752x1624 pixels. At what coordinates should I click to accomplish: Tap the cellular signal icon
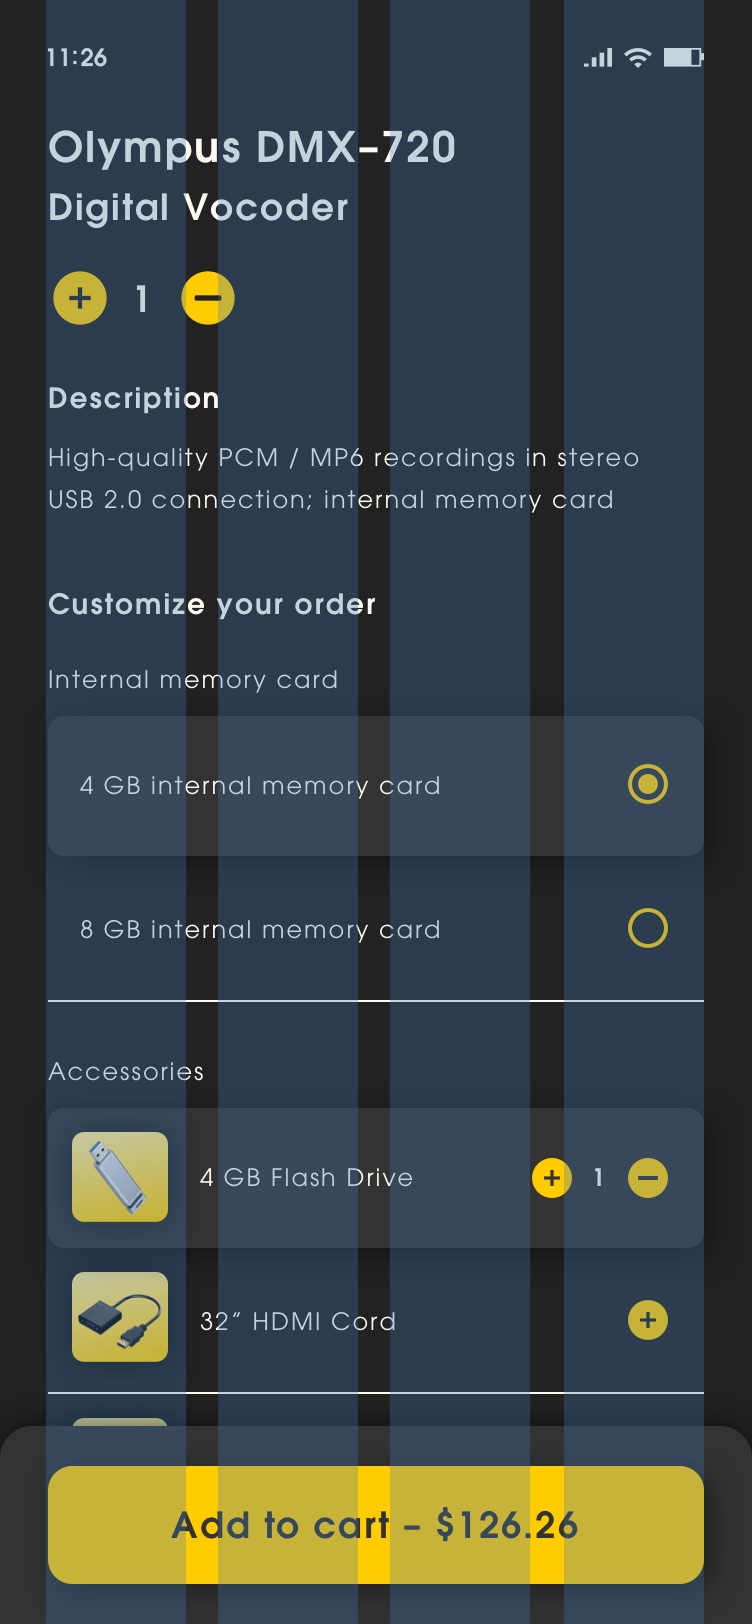[x=598, y=58]
